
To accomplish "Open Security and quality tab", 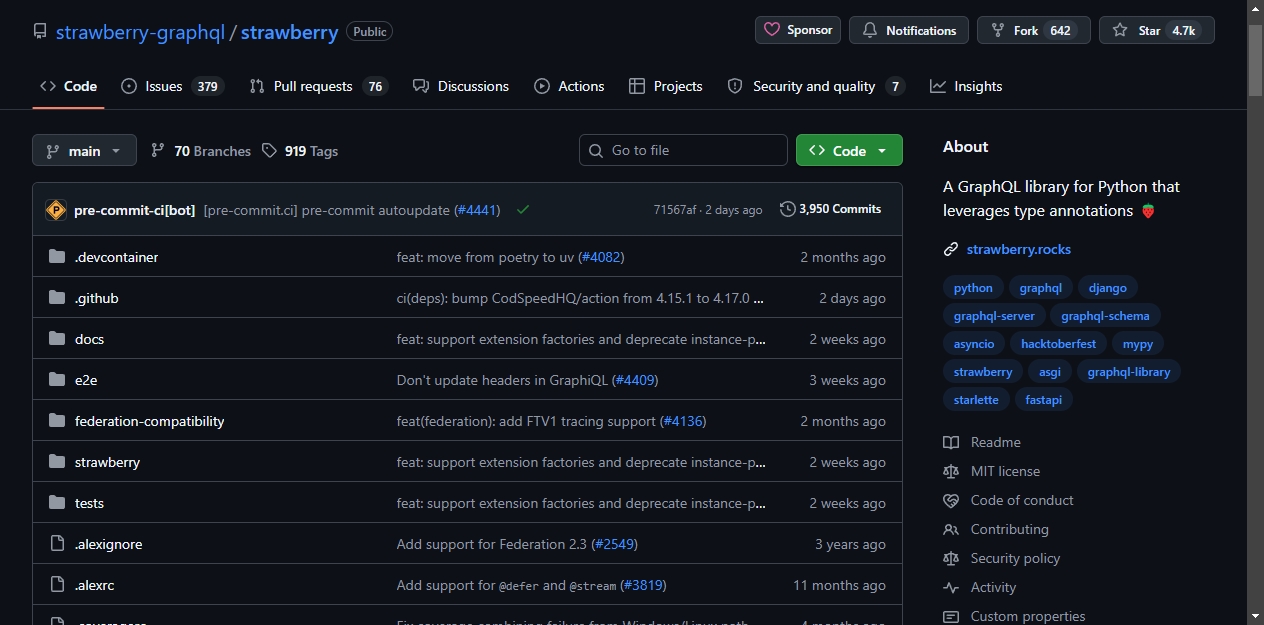I will [816, 86].
